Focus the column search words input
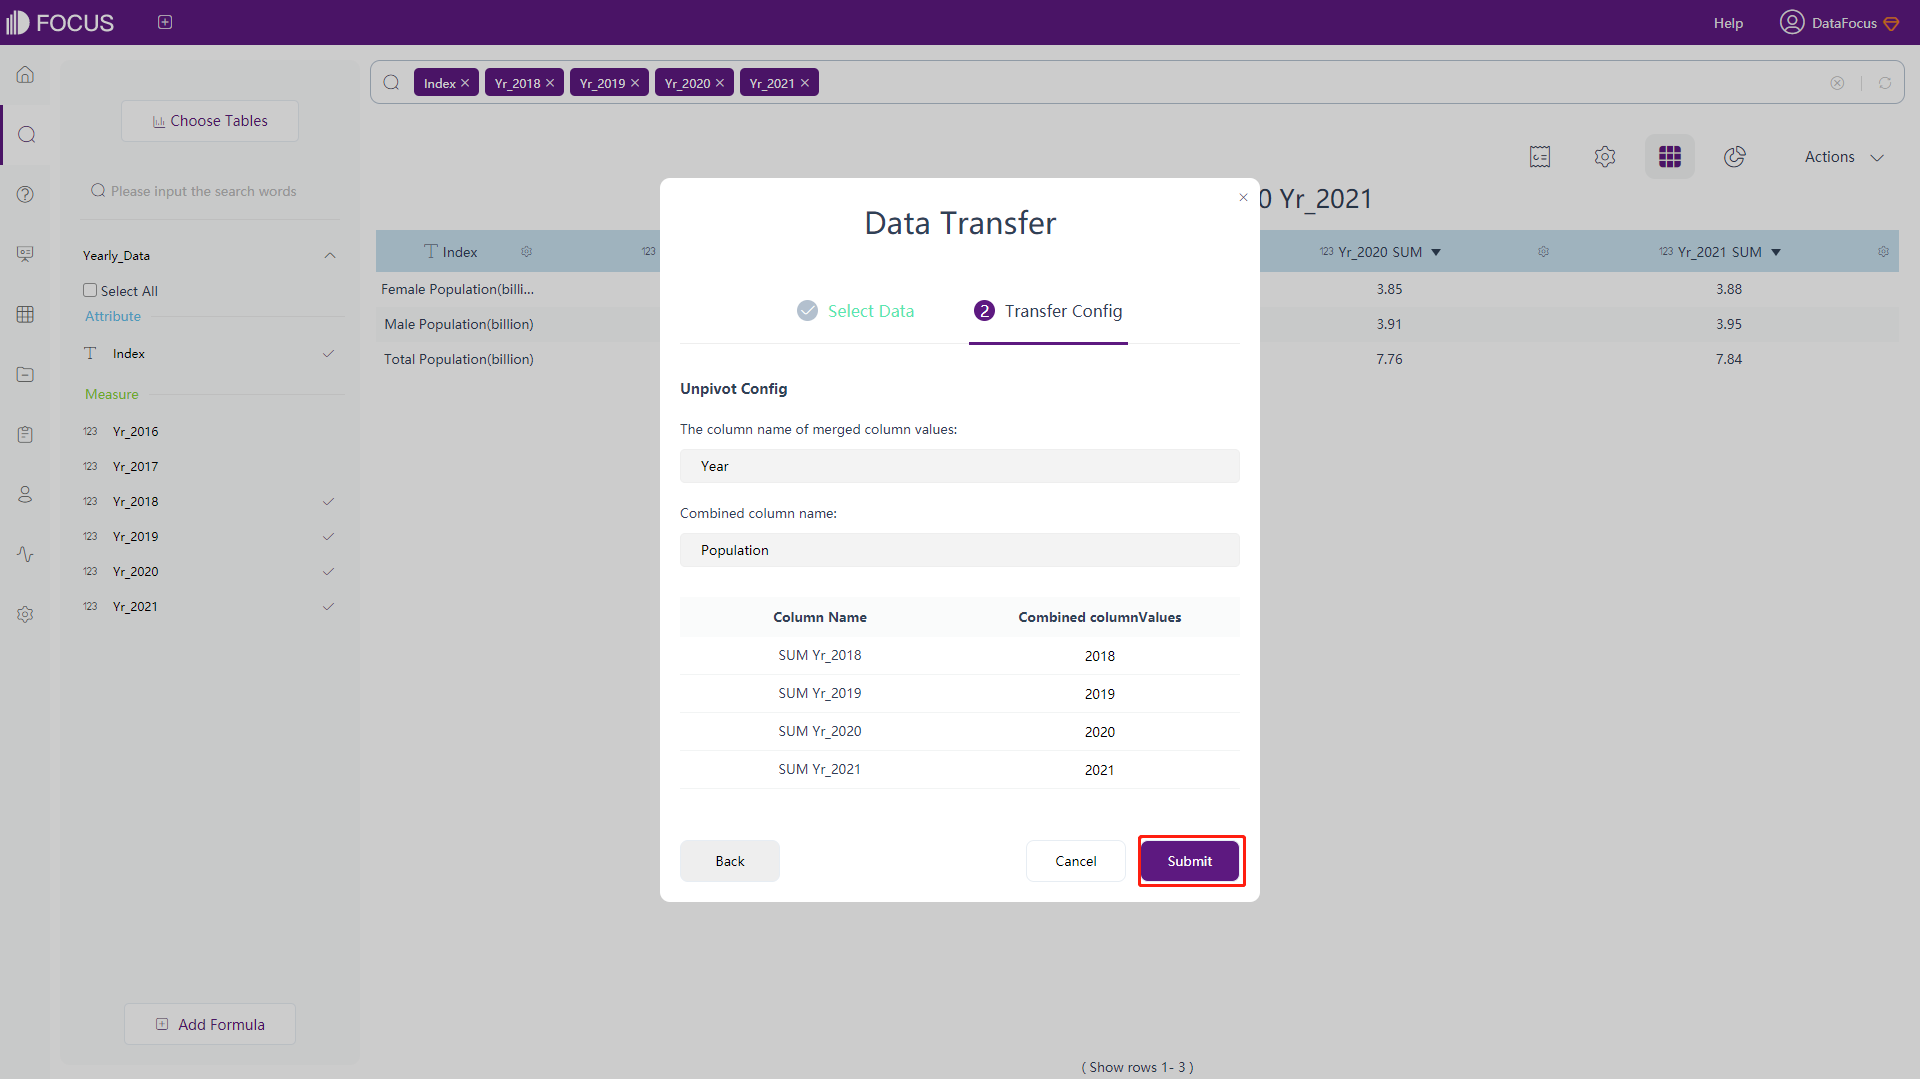The height and width of the screenshot is (1079, 1920). 210,191
